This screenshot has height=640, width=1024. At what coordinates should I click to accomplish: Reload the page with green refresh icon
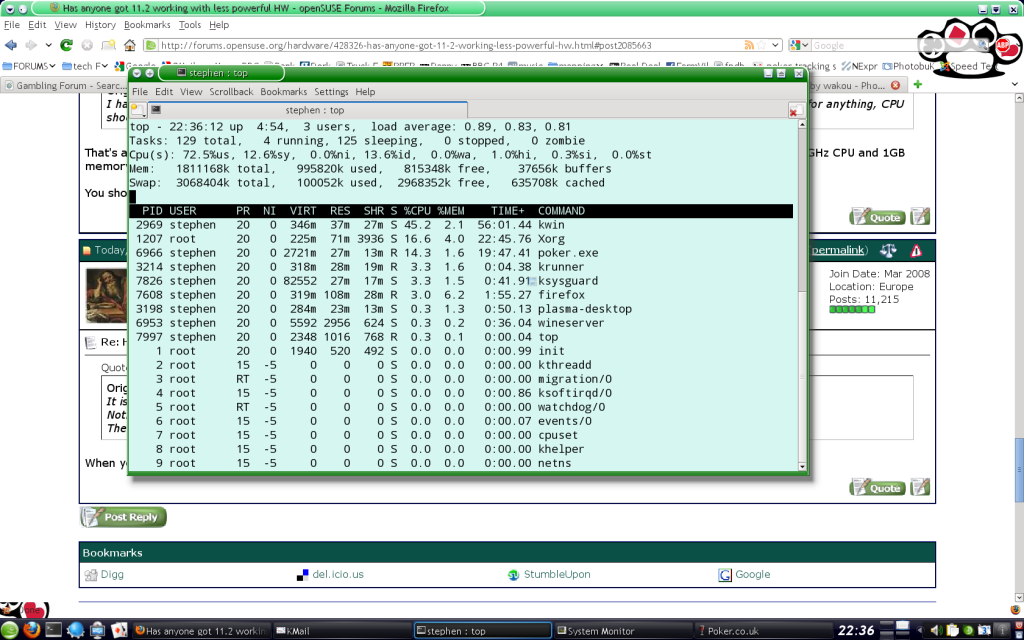[x=66, y=45]
